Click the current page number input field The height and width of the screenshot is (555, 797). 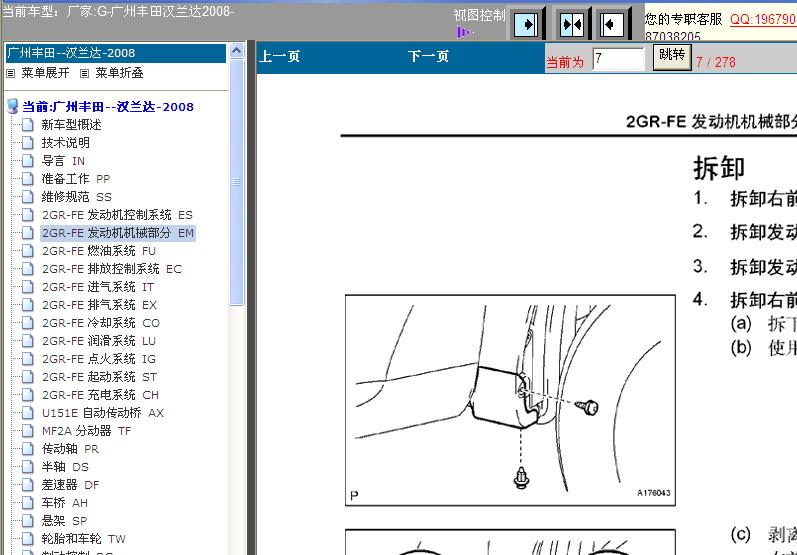[x=619, y=58]
